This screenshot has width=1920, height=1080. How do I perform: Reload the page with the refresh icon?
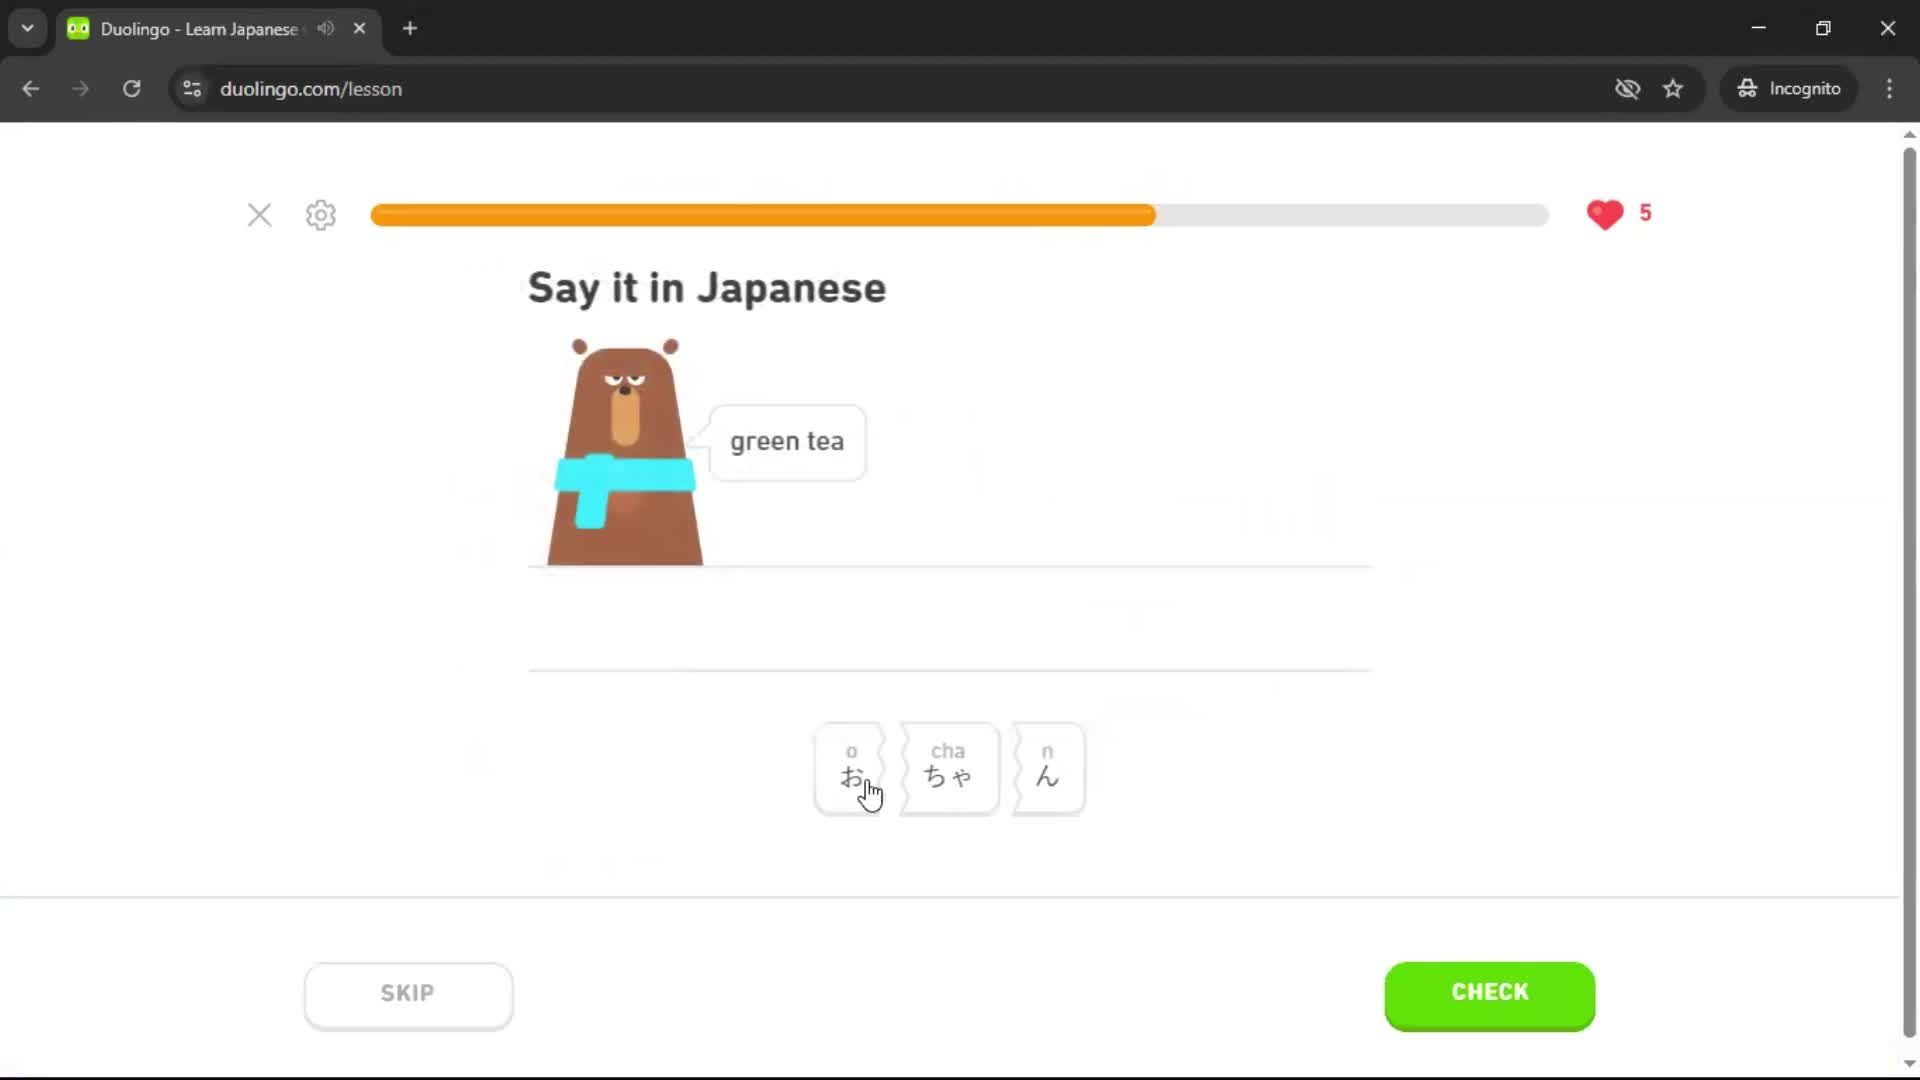(x=131, y=88)
